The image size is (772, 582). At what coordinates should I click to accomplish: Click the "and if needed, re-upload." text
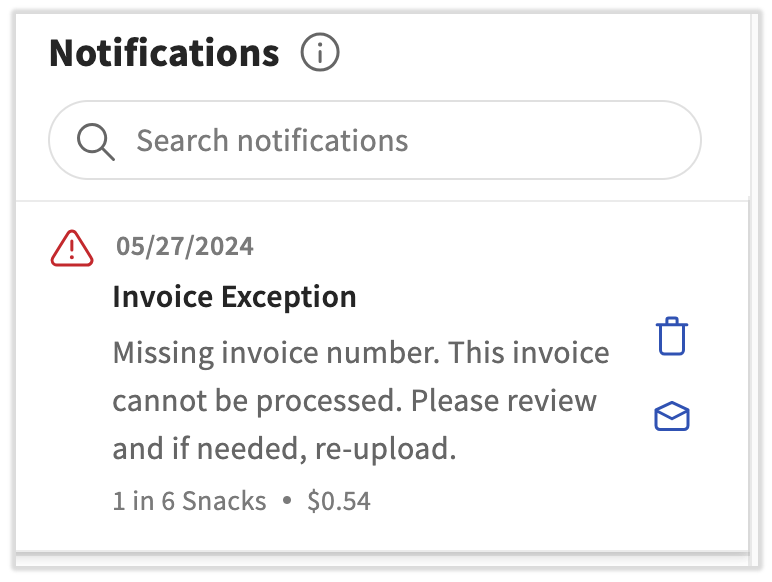284,449
